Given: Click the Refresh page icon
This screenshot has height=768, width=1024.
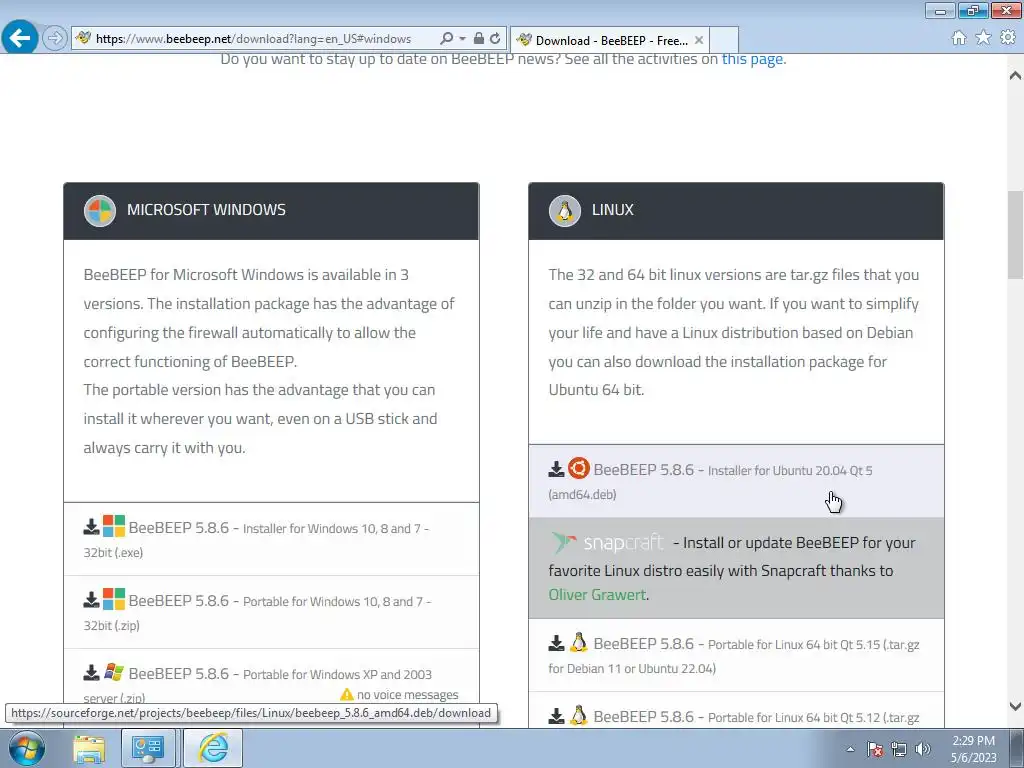Looking at the screenshot, I should click(x=495, y=39).
